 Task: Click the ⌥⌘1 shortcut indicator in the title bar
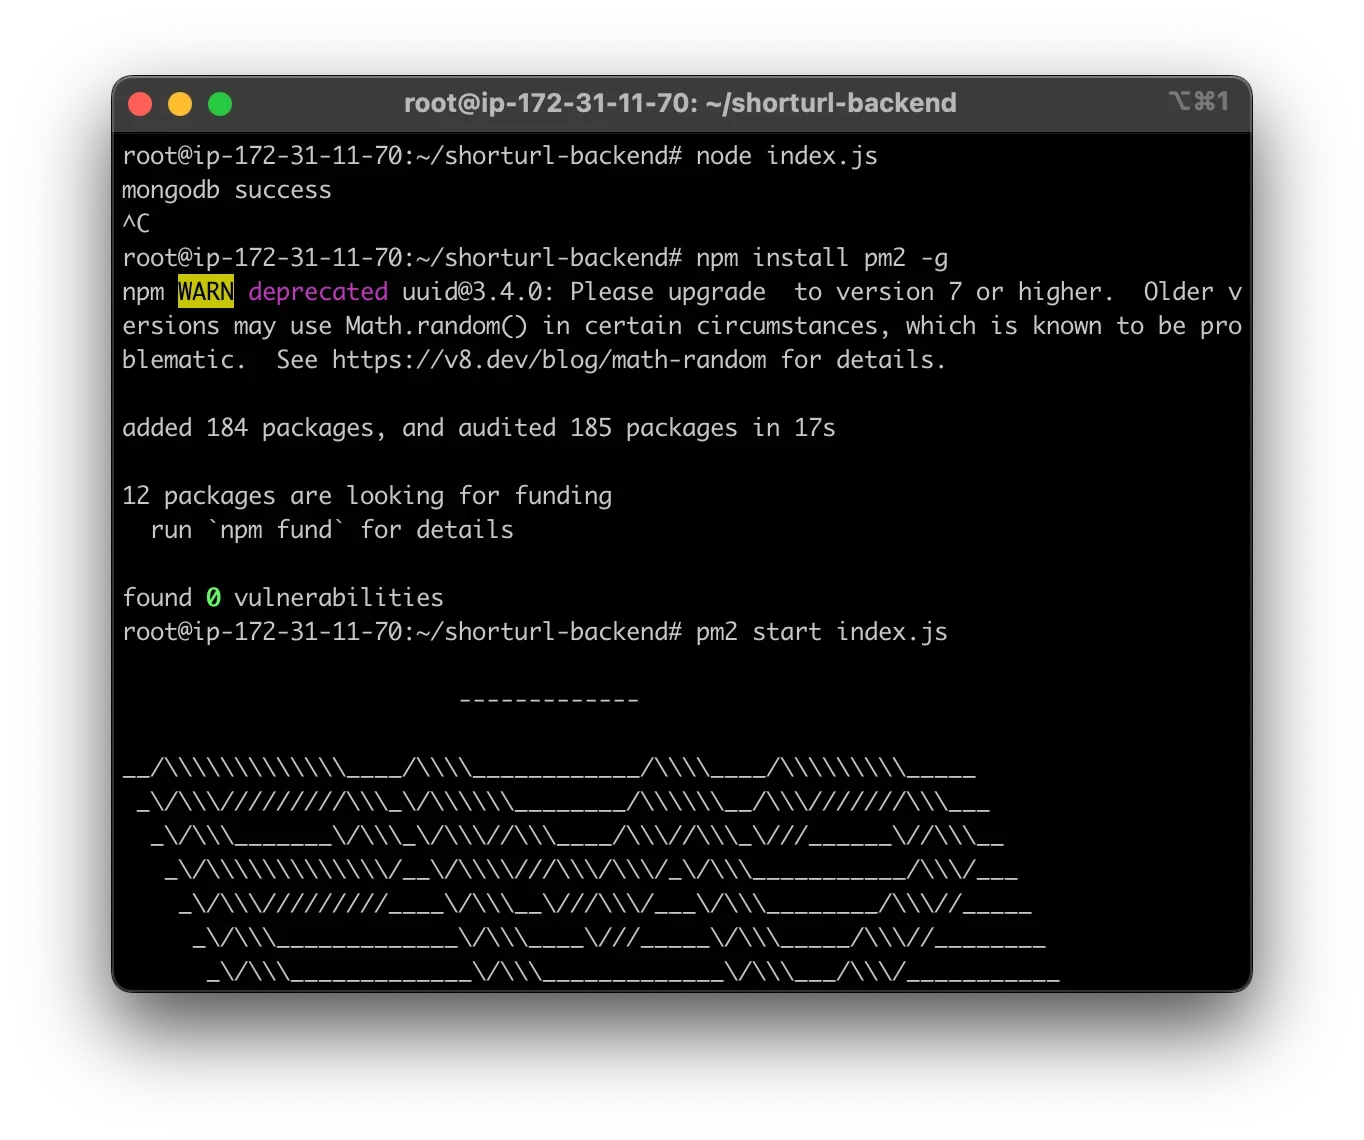1198,101
